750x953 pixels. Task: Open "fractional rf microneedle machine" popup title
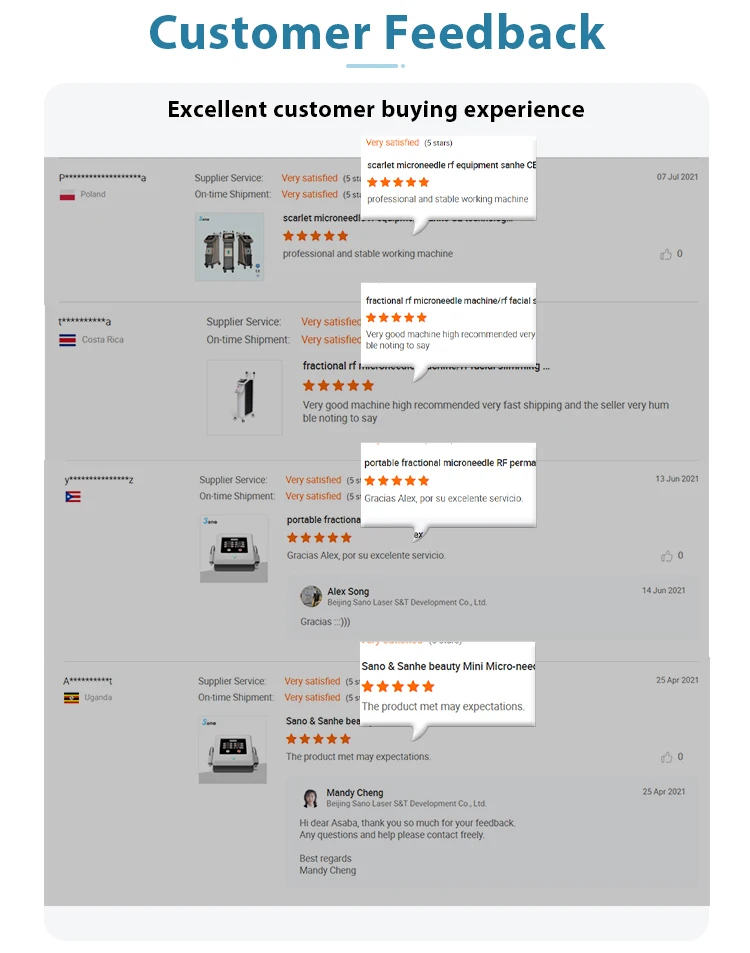[x=450, y=300]
